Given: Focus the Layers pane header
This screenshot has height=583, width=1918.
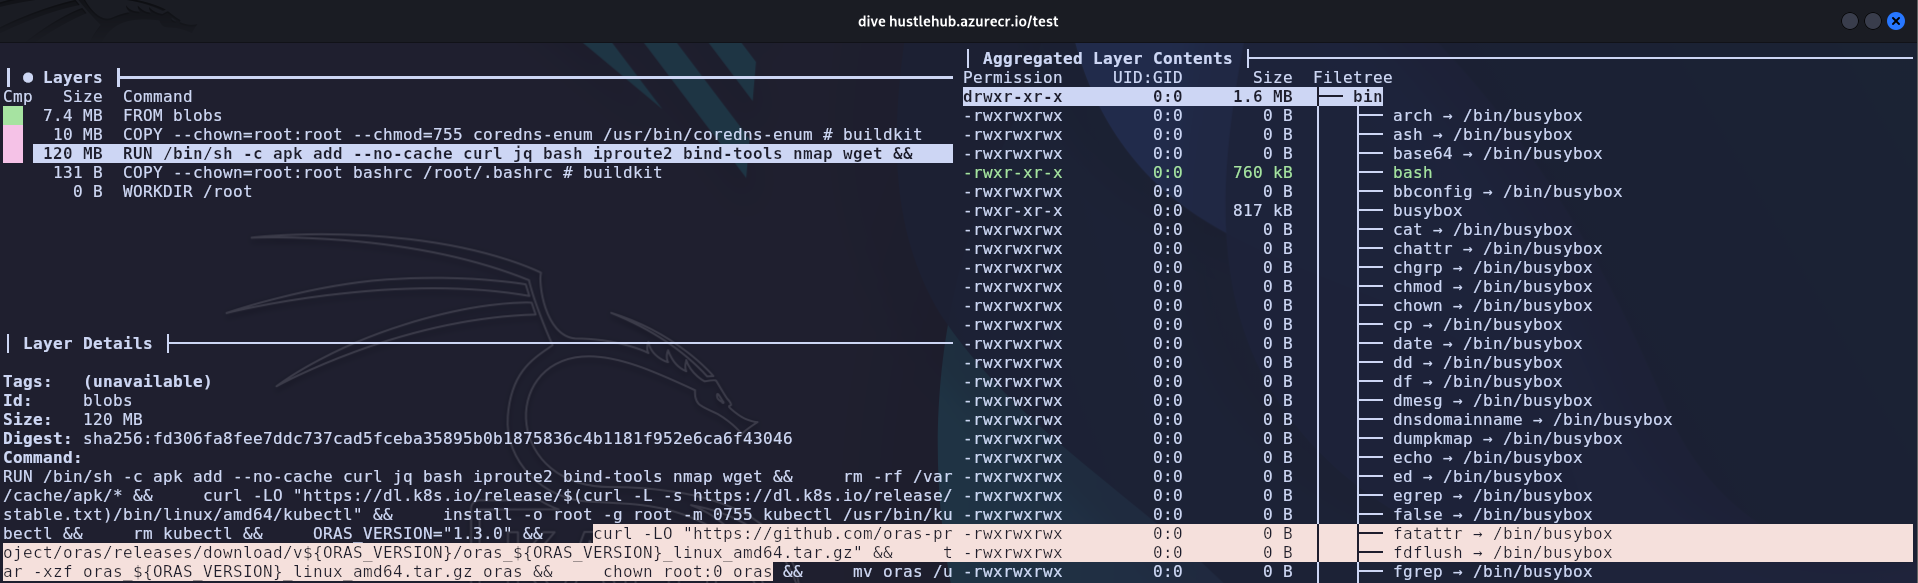Looking at the screenshot, I should (x=72, y=78).
